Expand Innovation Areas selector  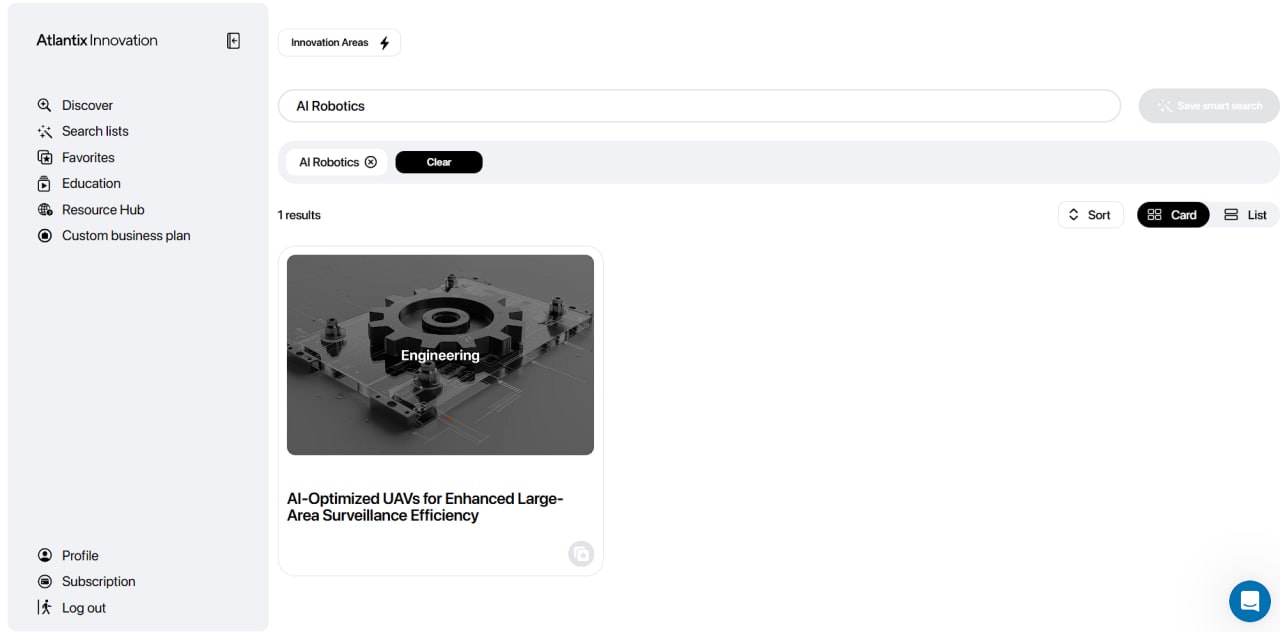pos(339,42)
